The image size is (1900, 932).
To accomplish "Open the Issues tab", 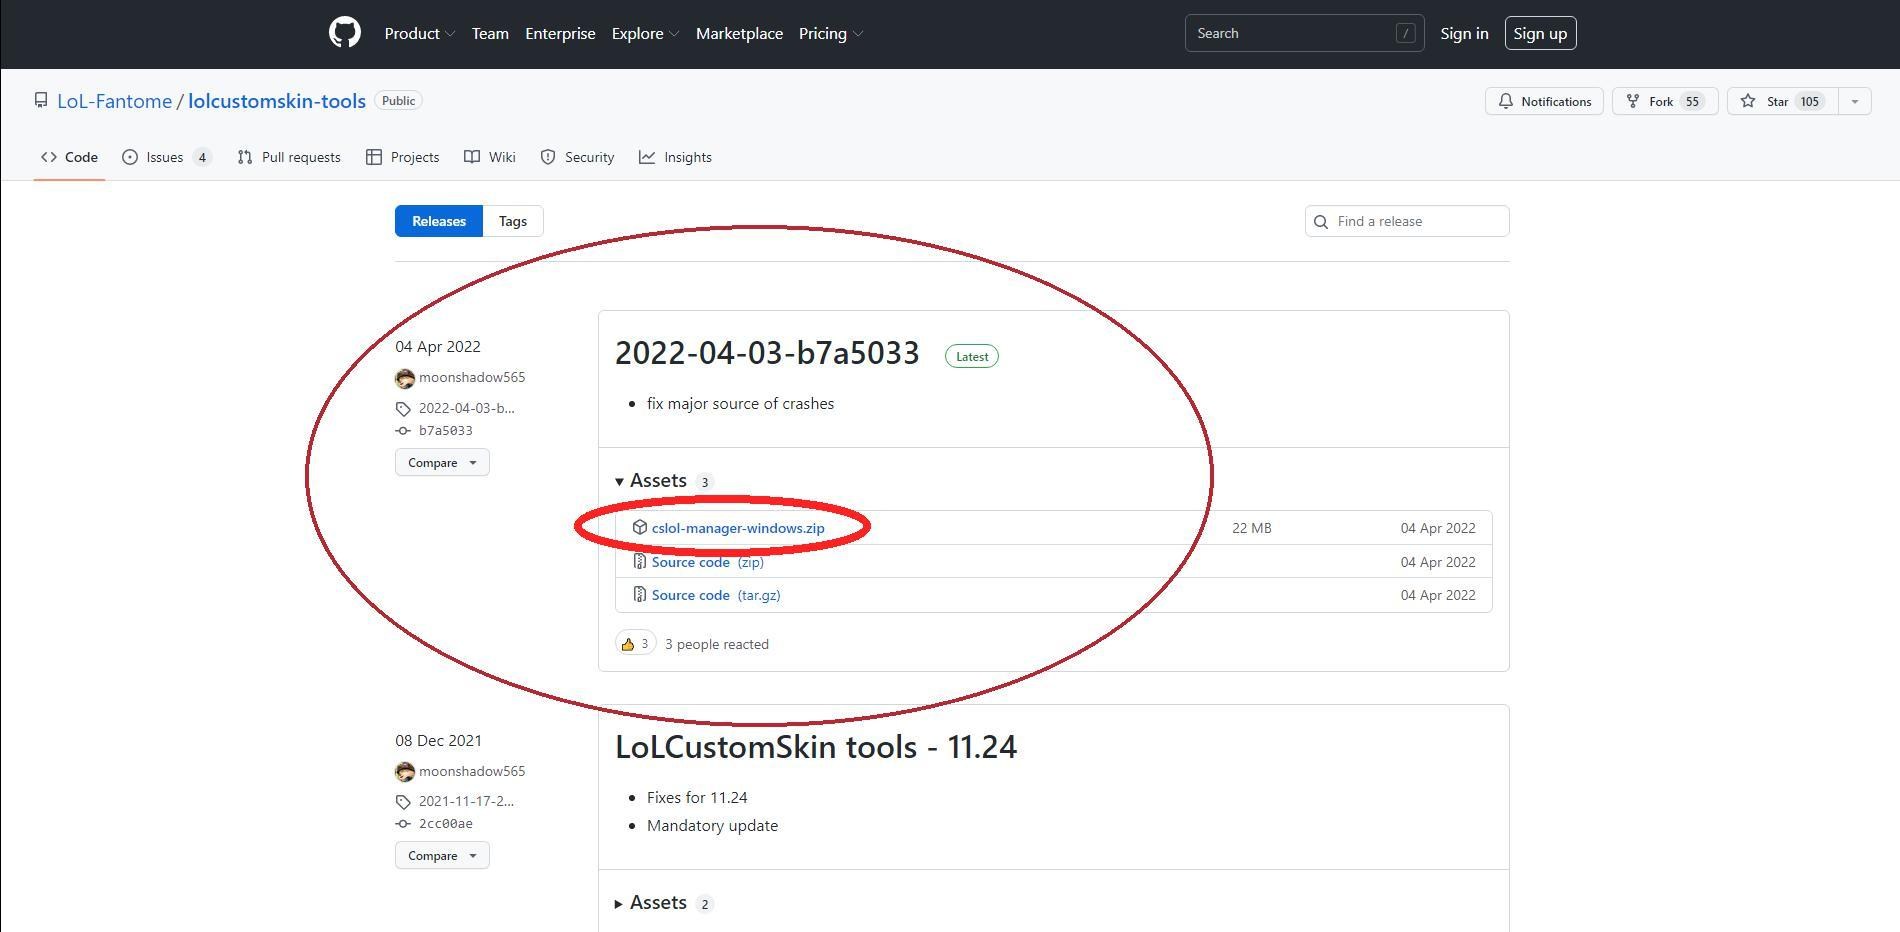I will (x=166, y=157).
